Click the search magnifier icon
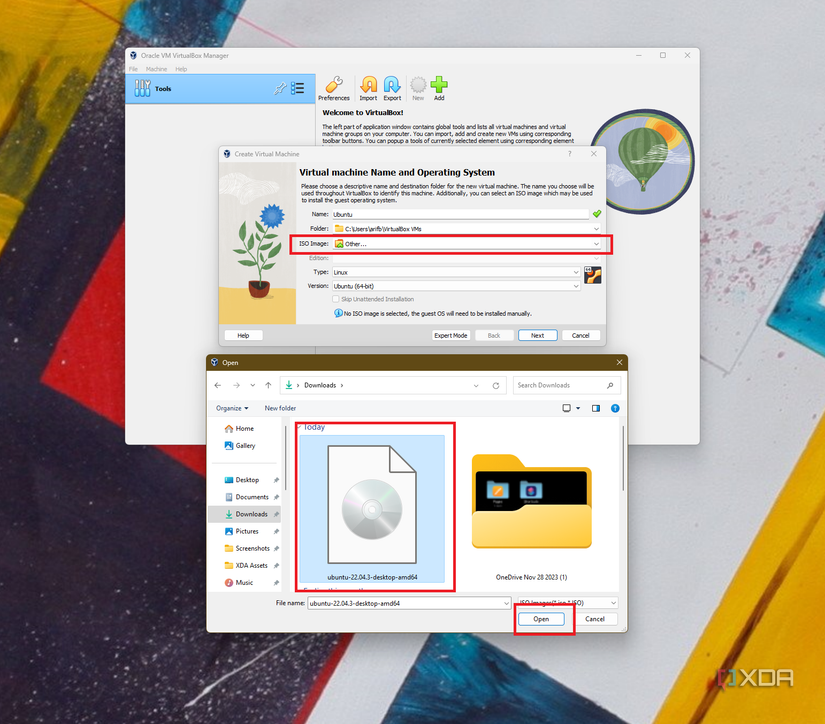 (x=610, y=385)
